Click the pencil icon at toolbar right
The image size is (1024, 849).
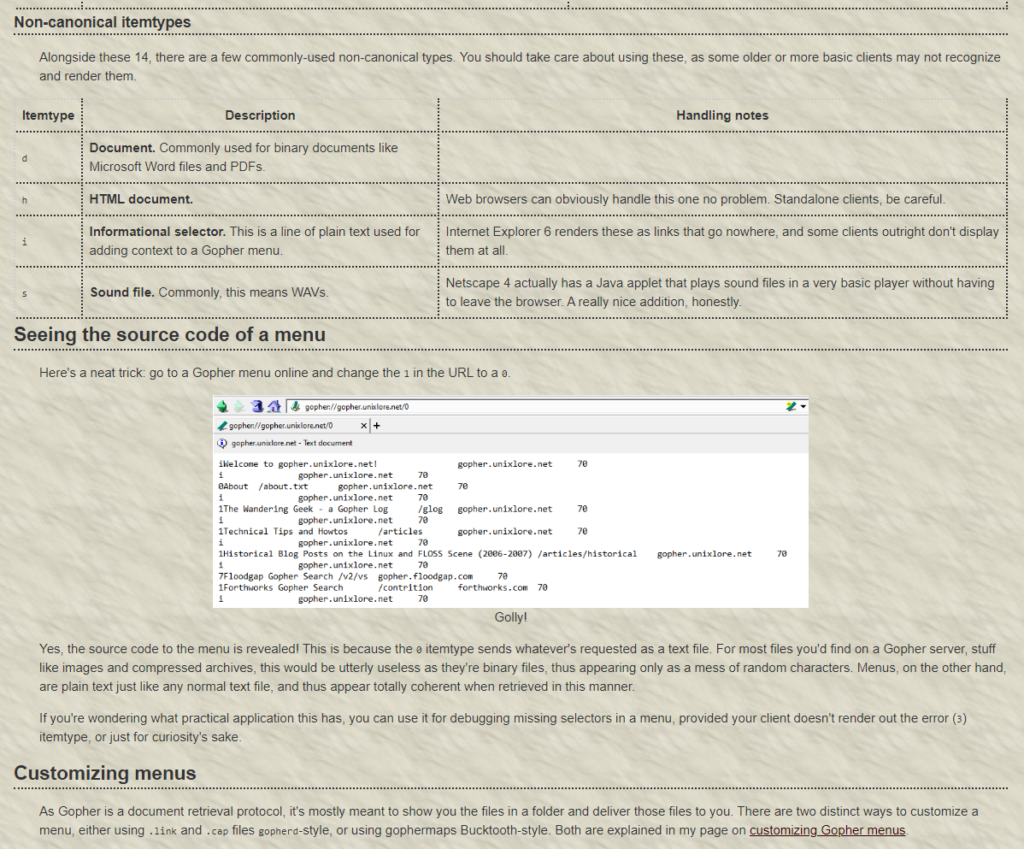pyautogui.click(x=790, y=407)
